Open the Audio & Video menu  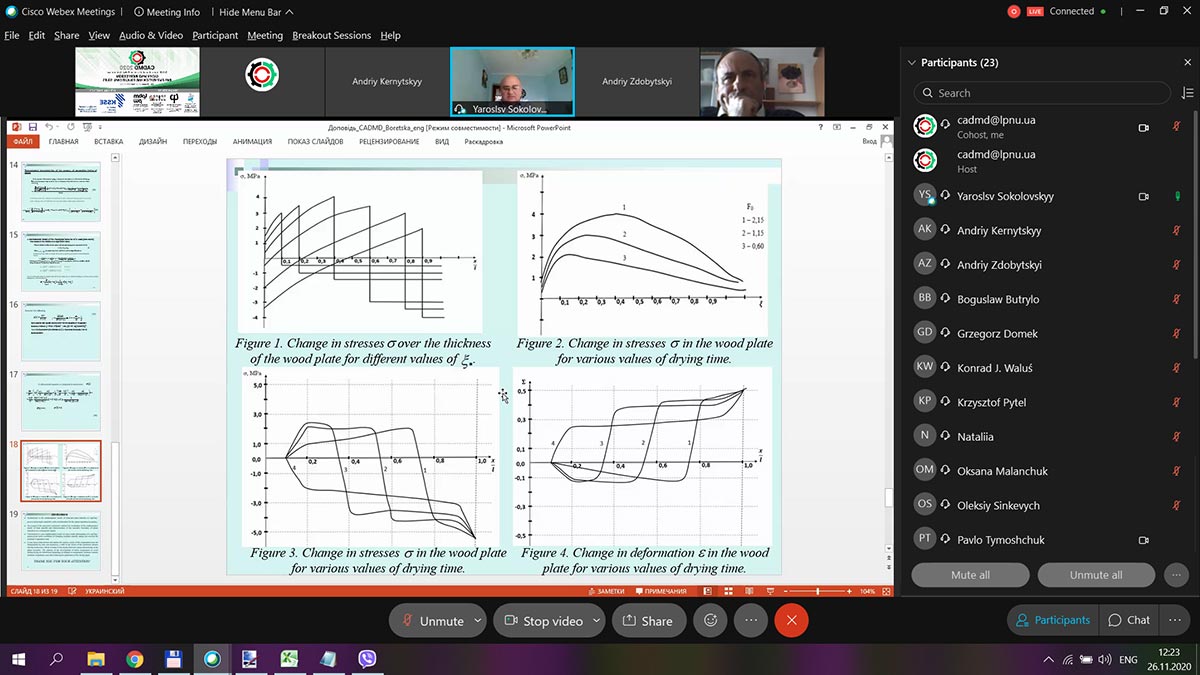[x=151, y=35]
